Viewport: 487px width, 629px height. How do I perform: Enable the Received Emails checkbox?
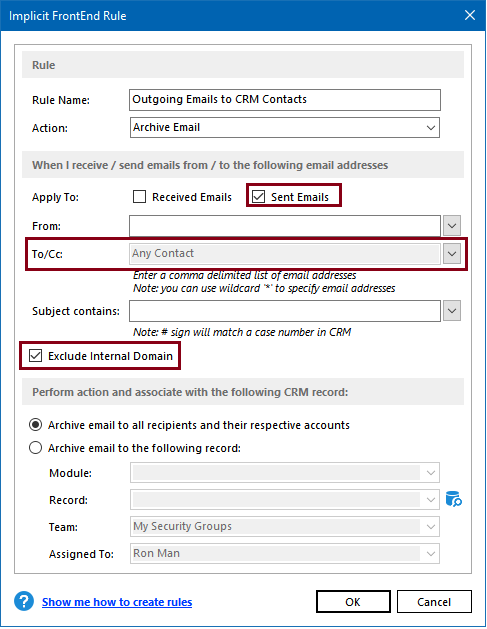(x=139, y=197)
